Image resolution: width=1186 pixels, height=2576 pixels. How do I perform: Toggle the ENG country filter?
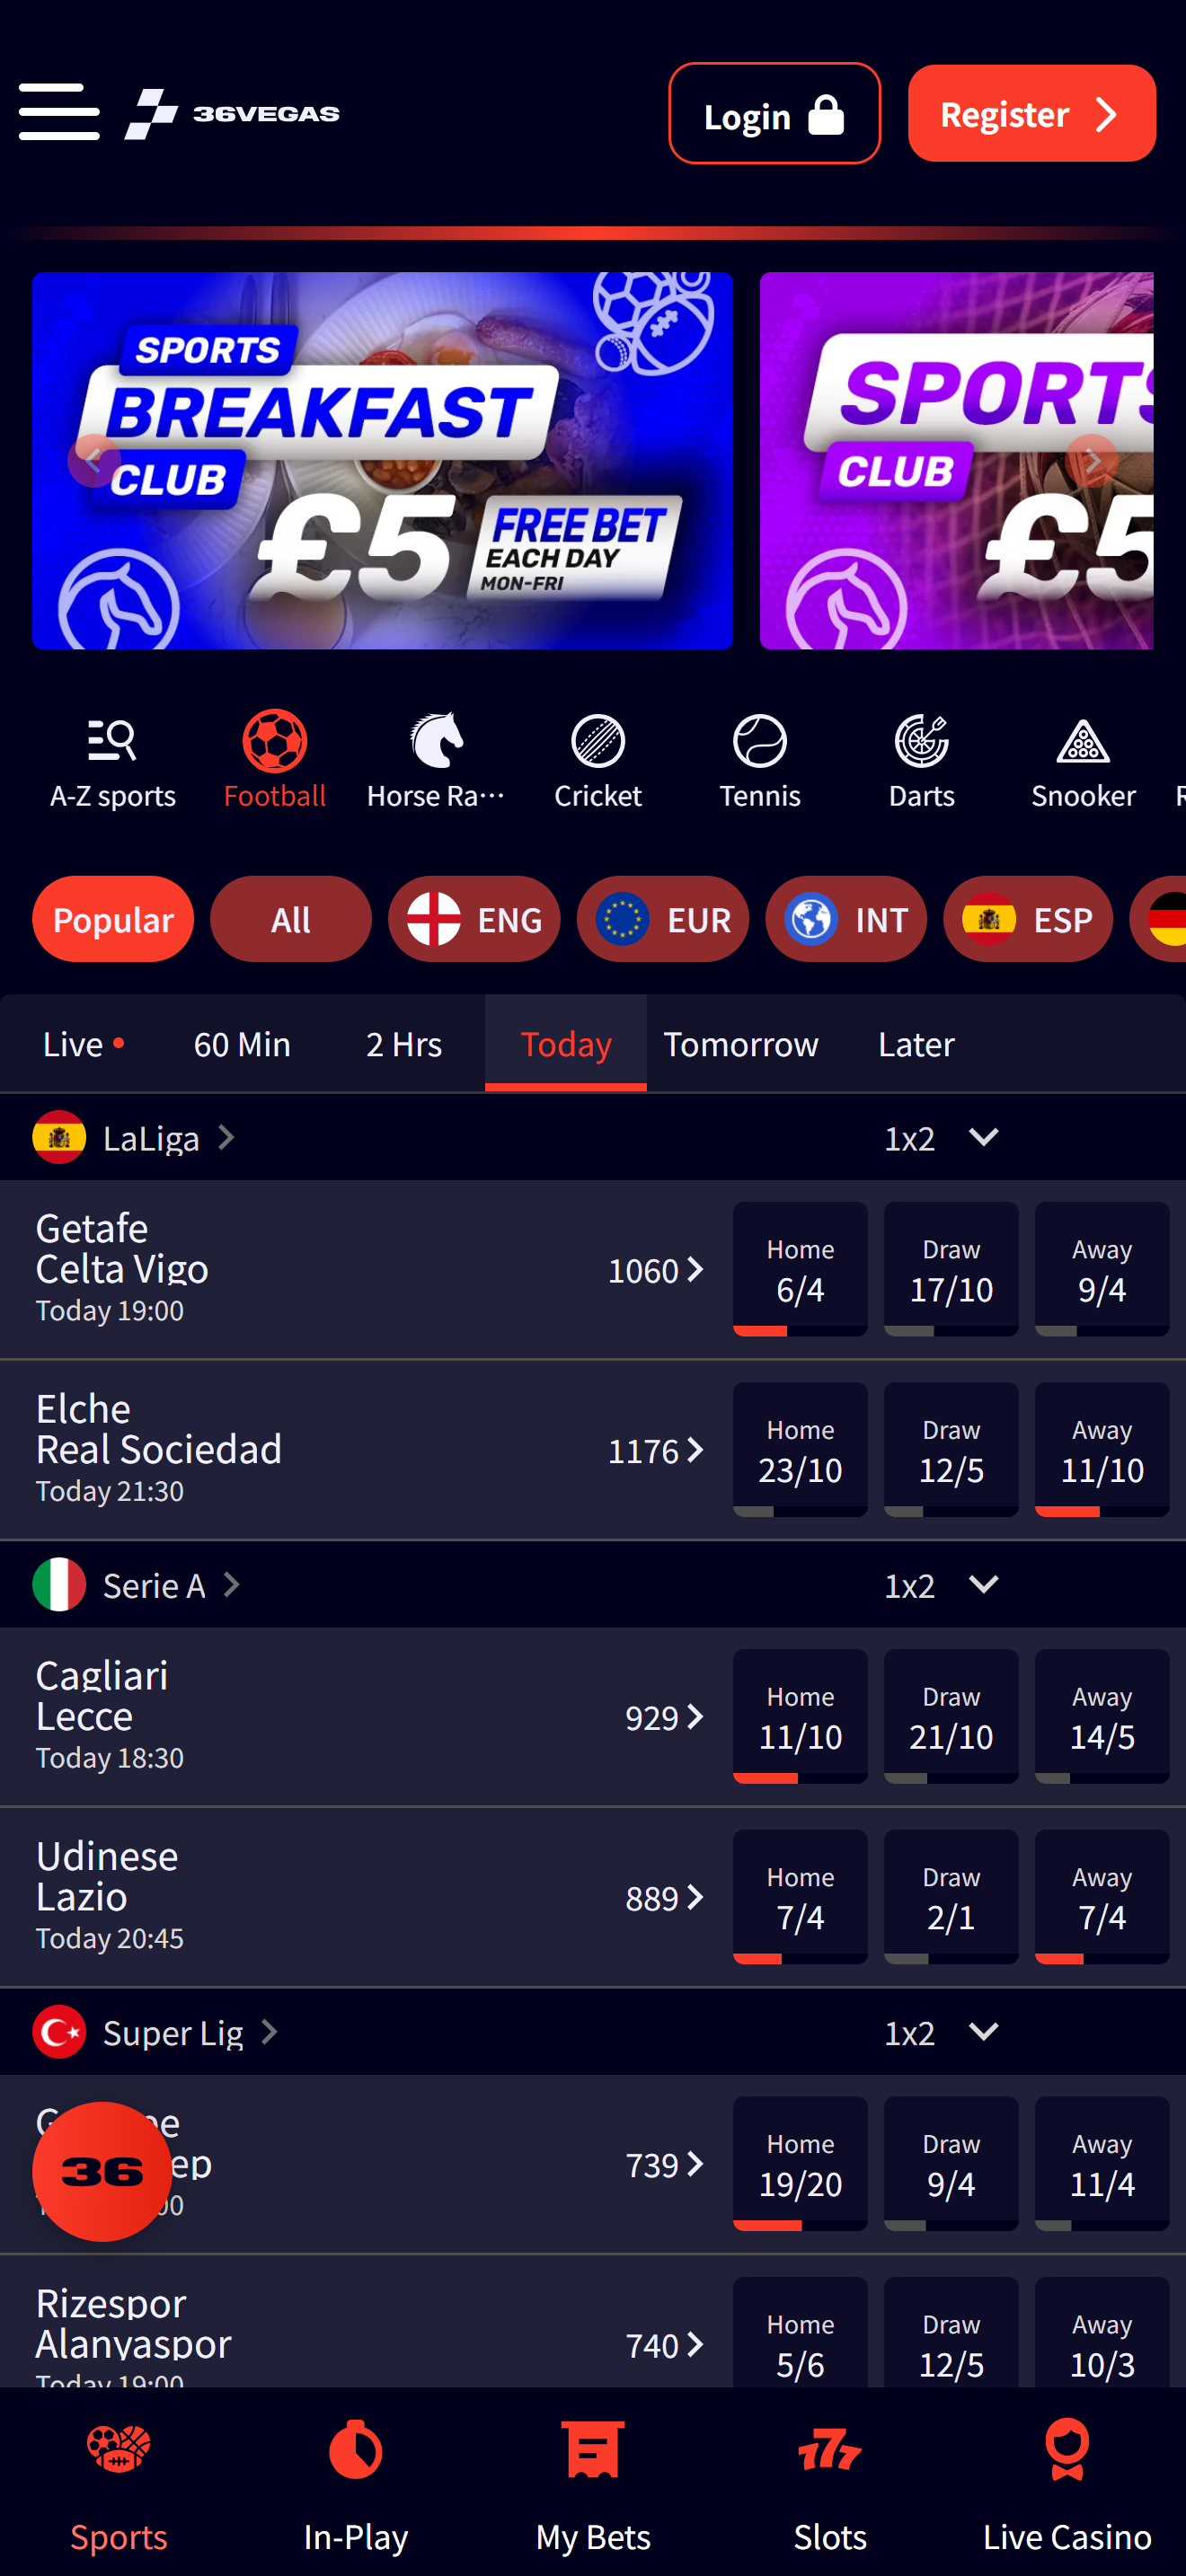474,919
